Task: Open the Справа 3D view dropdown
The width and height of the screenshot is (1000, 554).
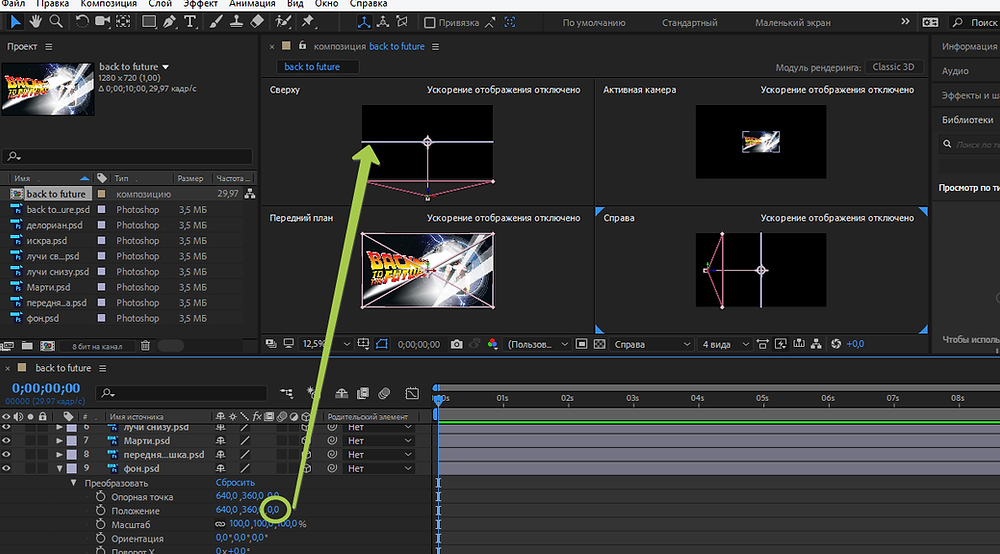Action: coord(651,344)
